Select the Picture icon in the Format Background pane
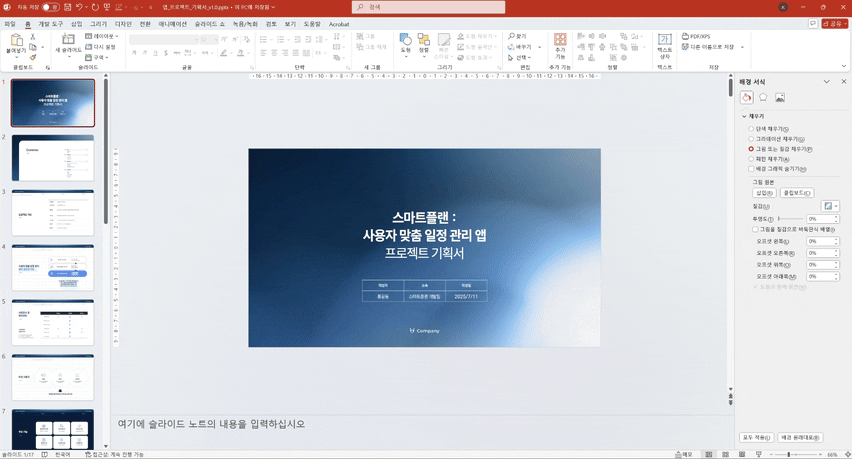Image resolution: width=852 pixels, height=459 pixels. 780,97
